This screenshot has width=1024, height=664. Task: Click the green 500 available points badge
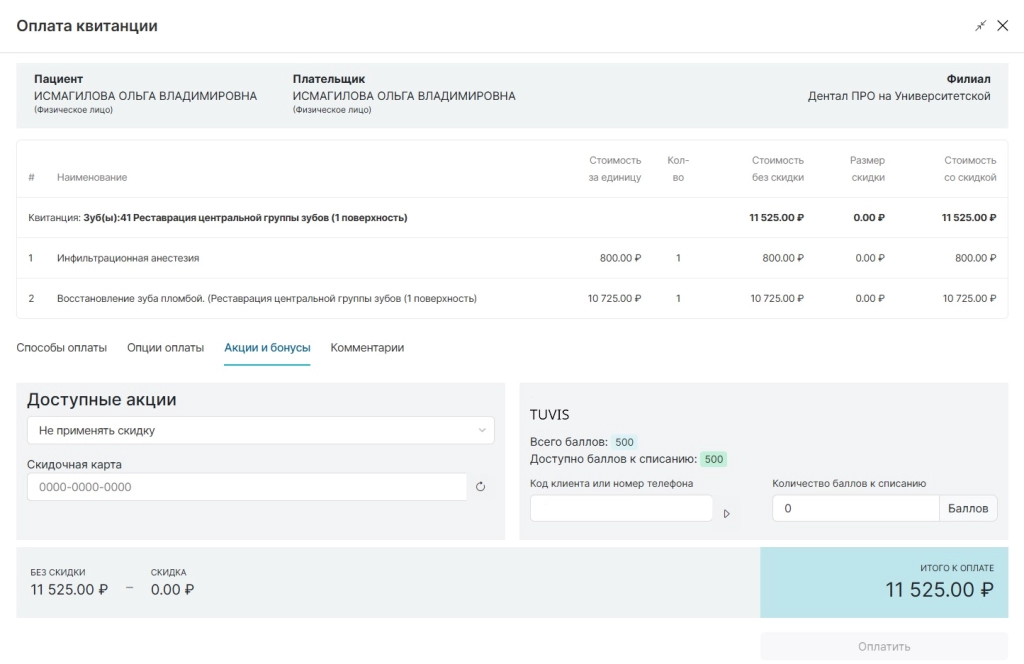coord(714,459)
